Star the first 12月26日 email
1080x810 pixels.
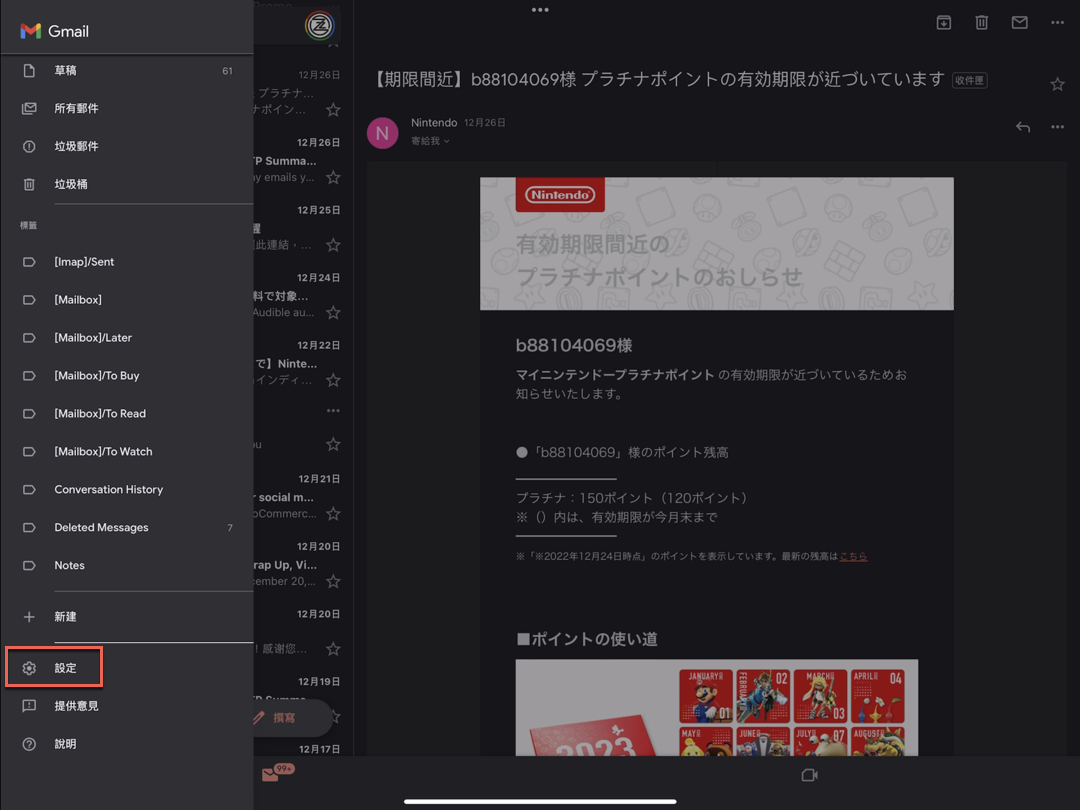(333, 110)
